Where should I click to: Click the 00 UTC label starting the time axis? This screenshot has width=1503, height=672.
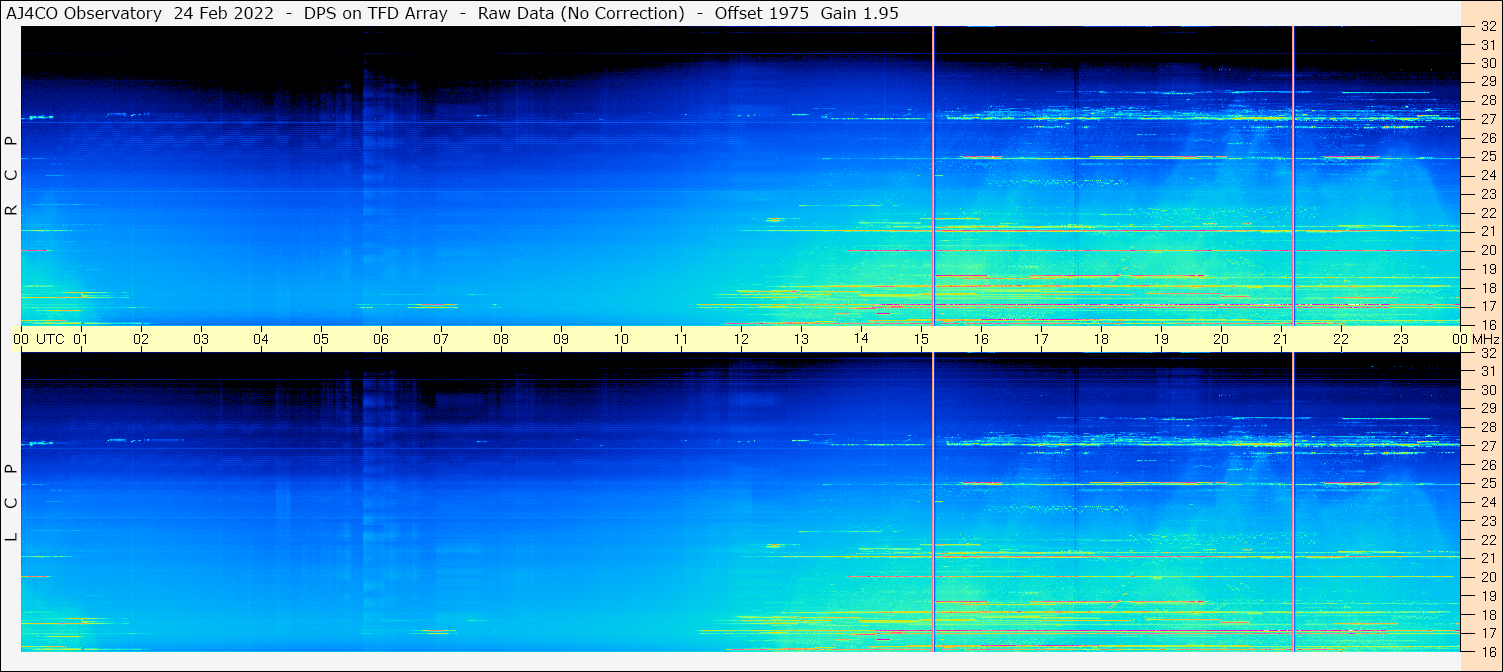click(39, 339)
